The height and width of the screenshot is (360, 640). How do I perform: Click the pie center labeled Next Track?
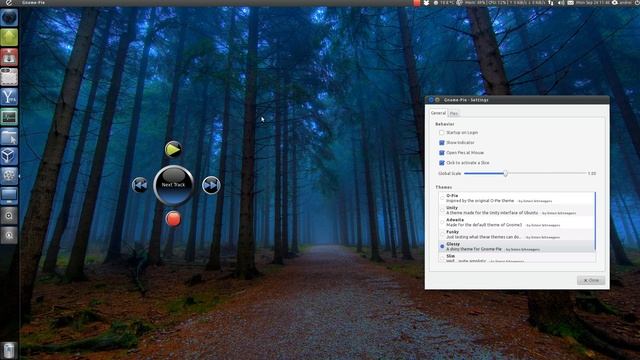click(x=173, y=185)
